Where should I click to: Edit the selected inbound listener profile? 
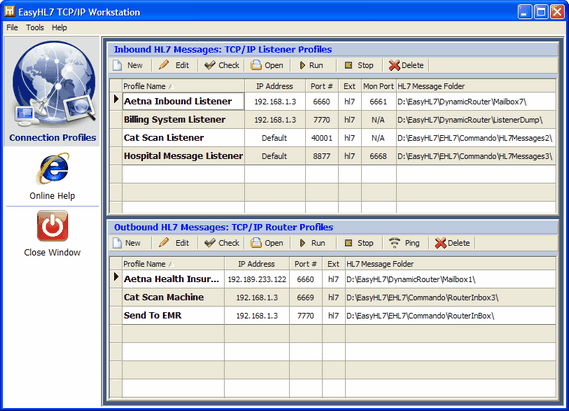174,65
